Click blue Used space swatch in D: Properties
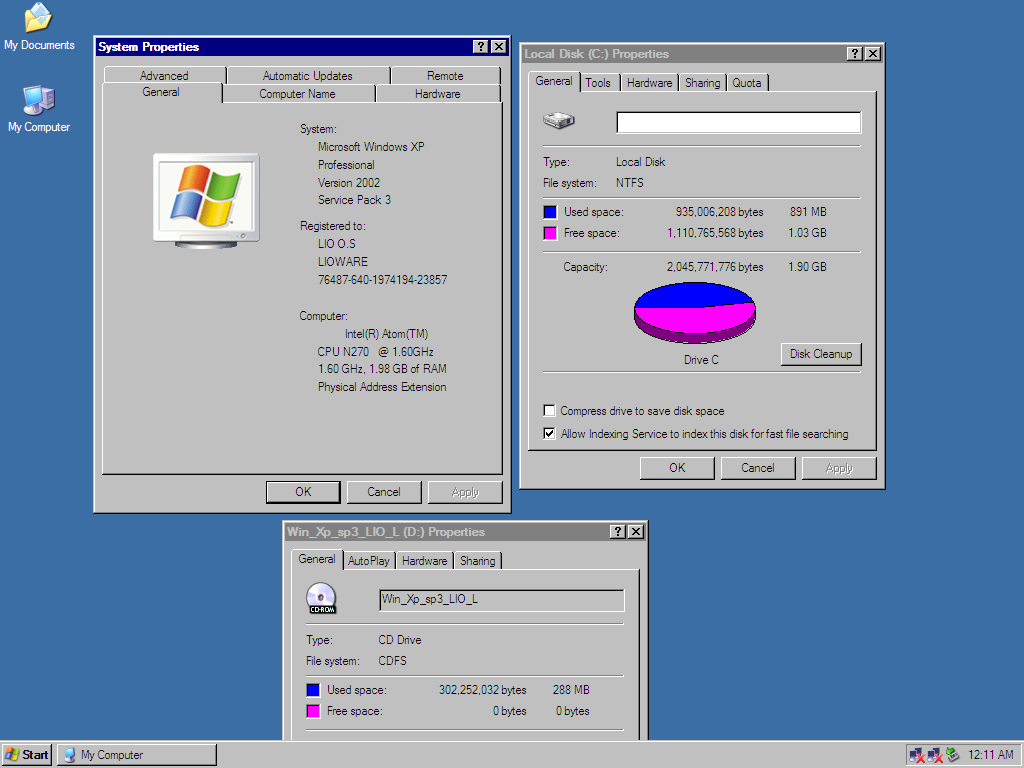This screenshot has width=1024, height=768. pos(313,690)
